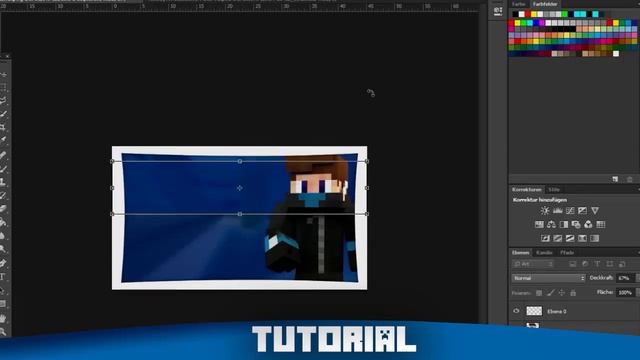Add a Curves adjustment
This screenshot has height=360, width=640.
click(570, 211)
